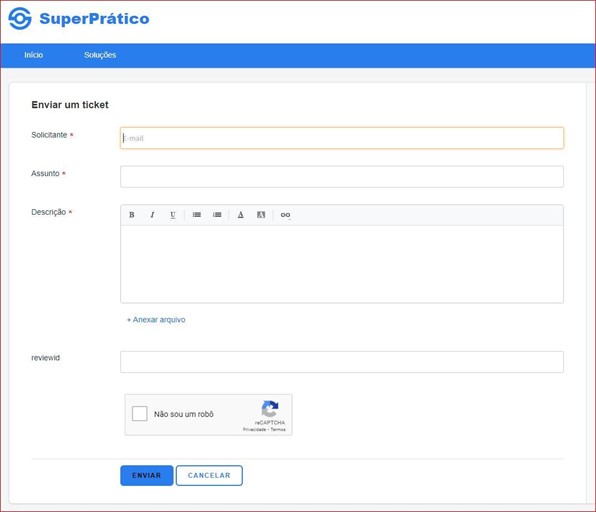Viewport: 596px width, 512px height.
Task: Open the Início menu item
Action: 33,55
